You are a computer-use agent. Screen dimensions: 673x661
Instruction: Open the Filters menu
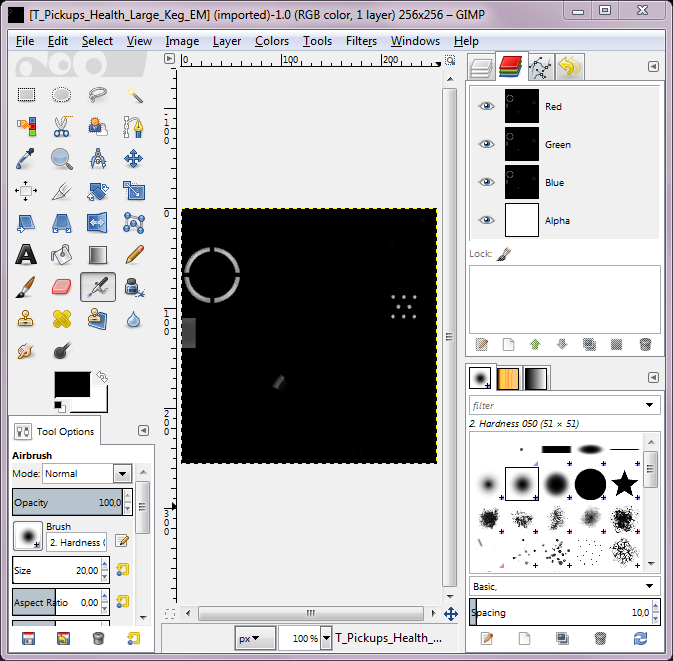coord(361,41)
